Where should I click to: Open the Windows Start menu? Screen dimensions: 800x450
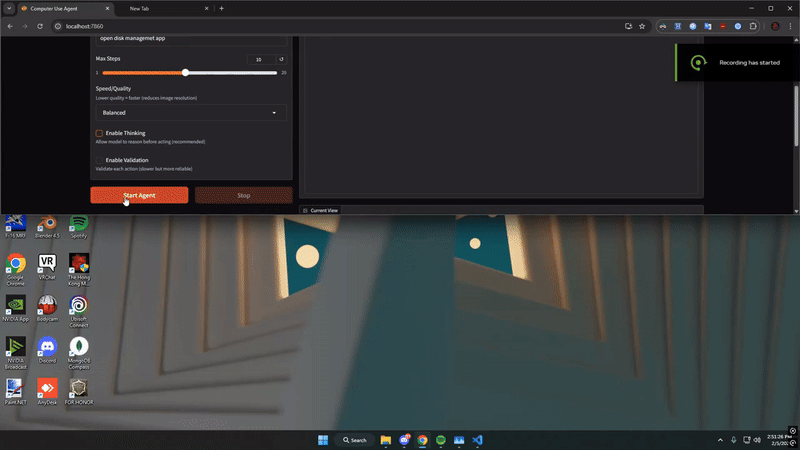[323, 440]
